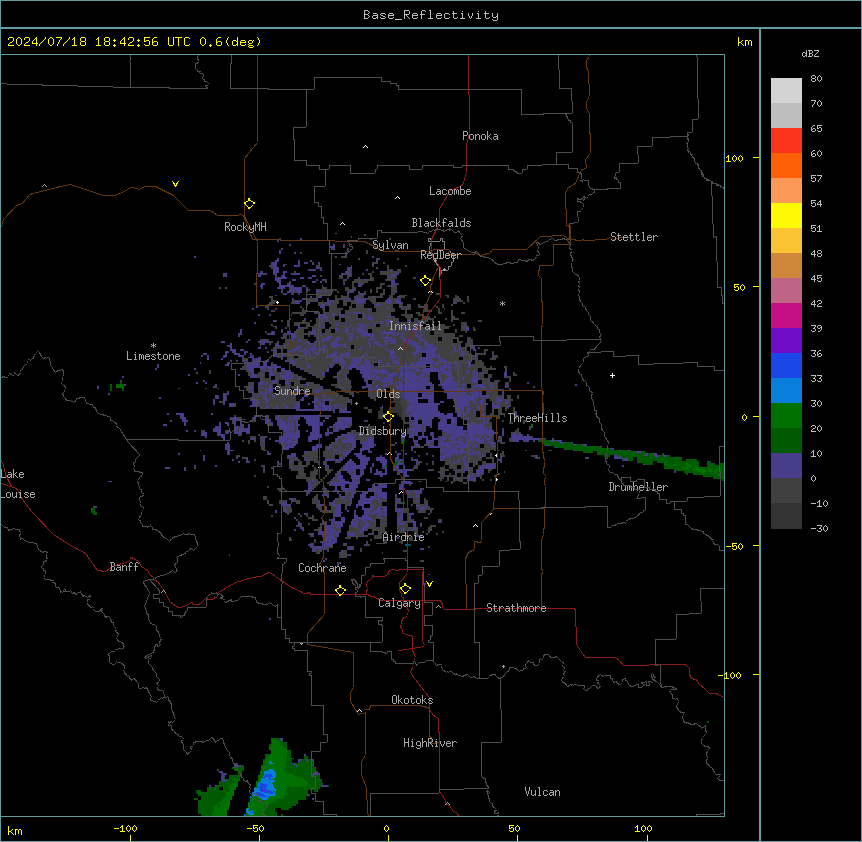
Task: Click the HighRiver label
Action: click(430, 743)
